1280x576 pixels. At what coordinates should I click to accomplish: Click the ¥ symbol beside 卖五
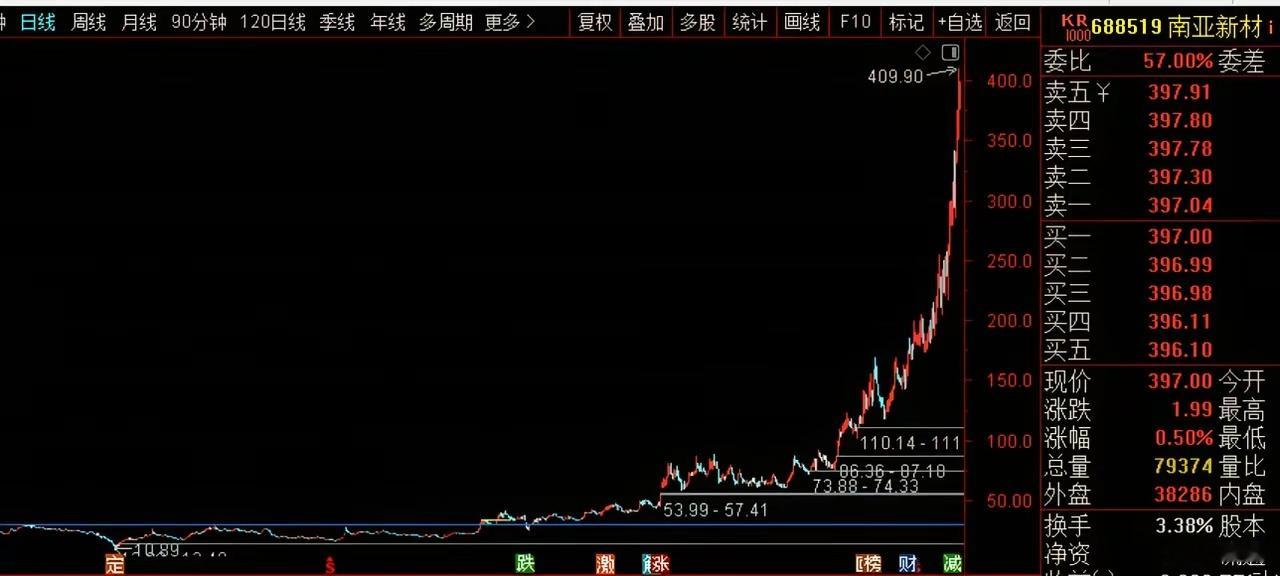(1103, 93)
